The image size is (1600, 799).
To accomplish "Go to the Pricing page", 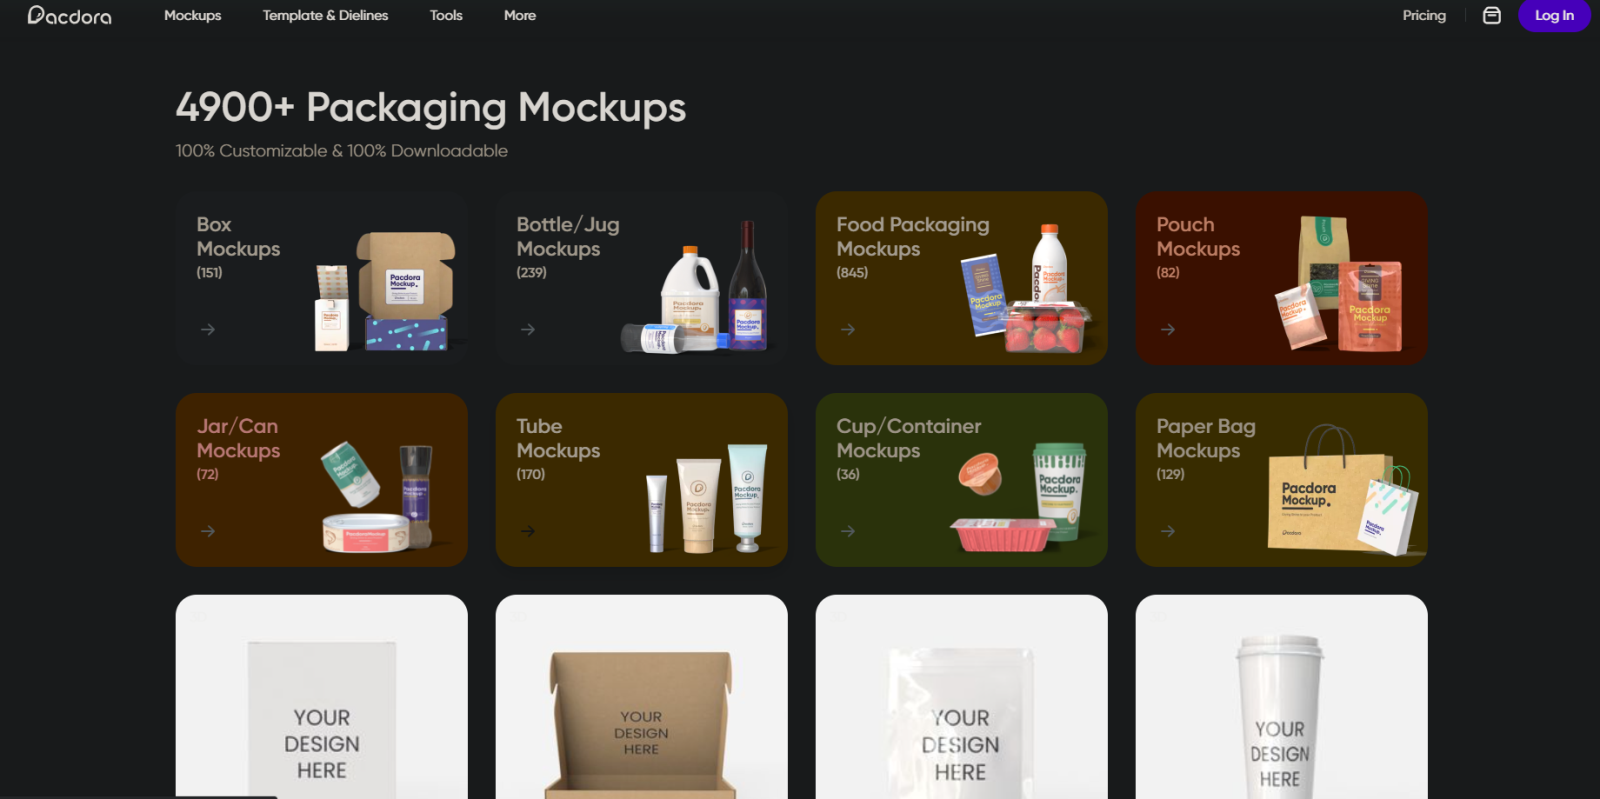I will pos(1424,15).
